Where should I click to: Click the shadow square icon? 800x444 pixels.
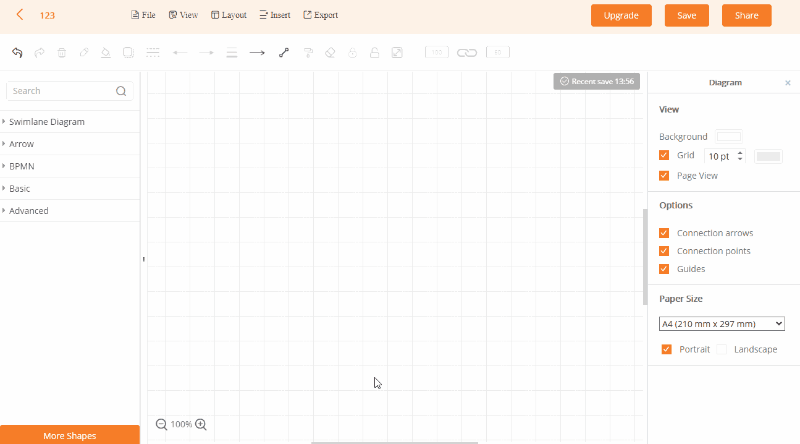pyautogui.click(x=128, y=53)
